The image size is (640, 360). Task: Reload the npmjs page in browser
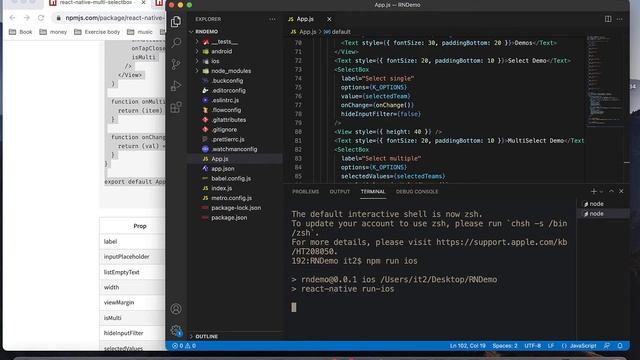click(x=41, y=18)
